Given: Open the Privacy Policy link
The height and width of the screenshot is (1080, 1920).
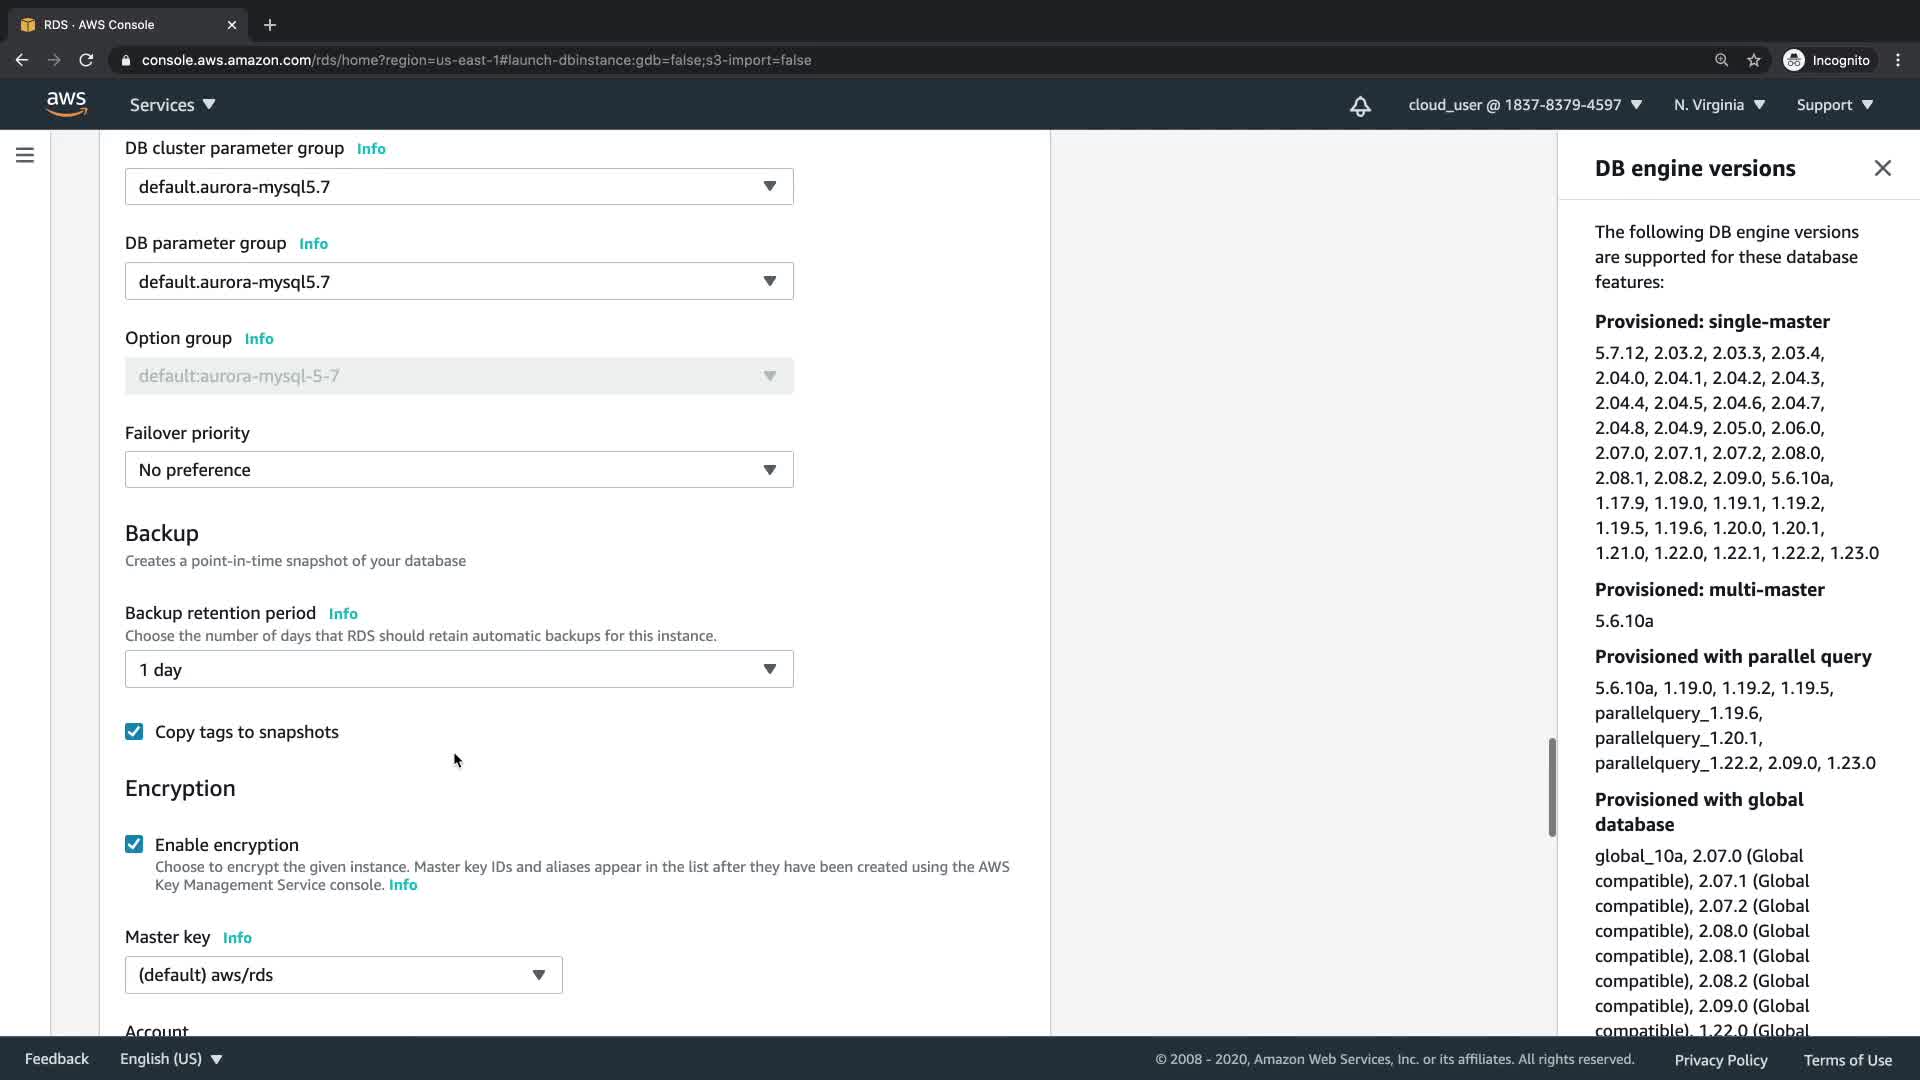Looking at the screenshot, I should tap(1720, 1060).
